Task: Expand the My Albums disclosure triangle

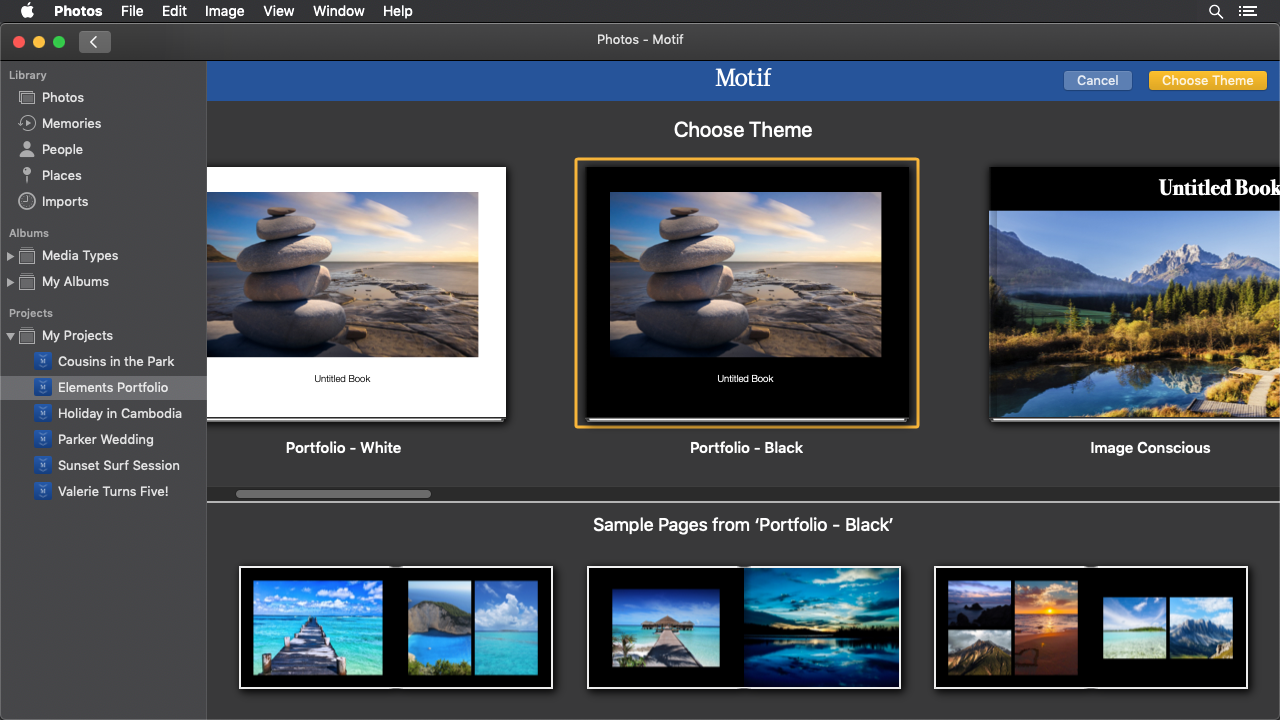Action: point(10,282)
